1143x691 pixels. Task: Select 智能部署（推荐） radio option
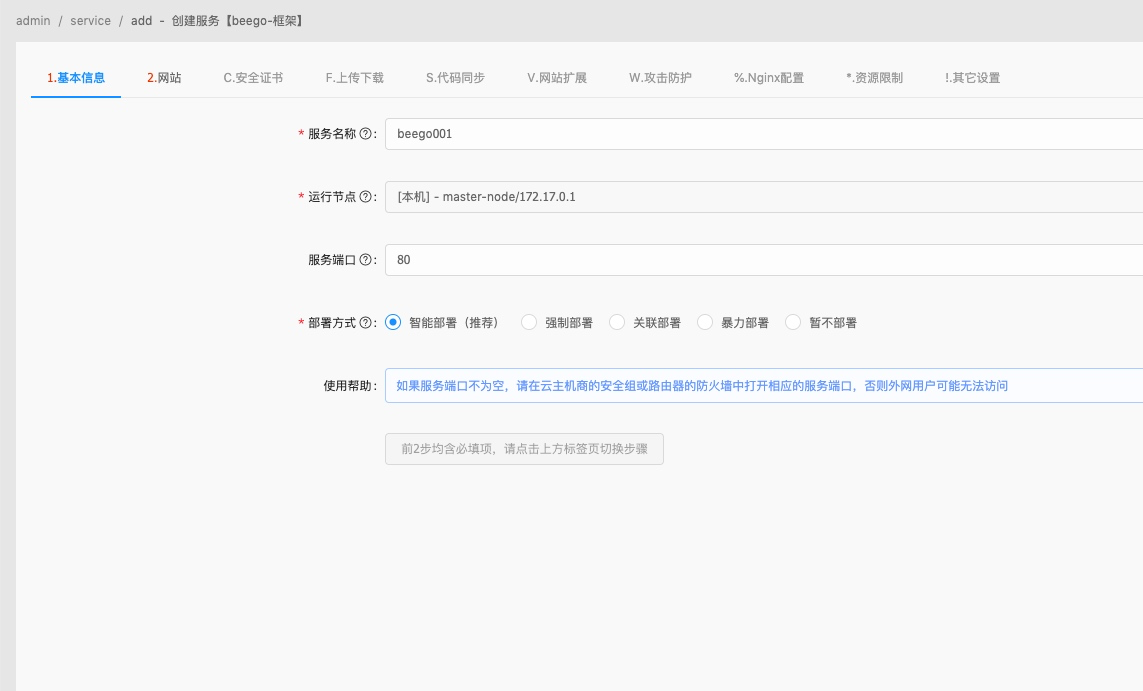(393, 322)
